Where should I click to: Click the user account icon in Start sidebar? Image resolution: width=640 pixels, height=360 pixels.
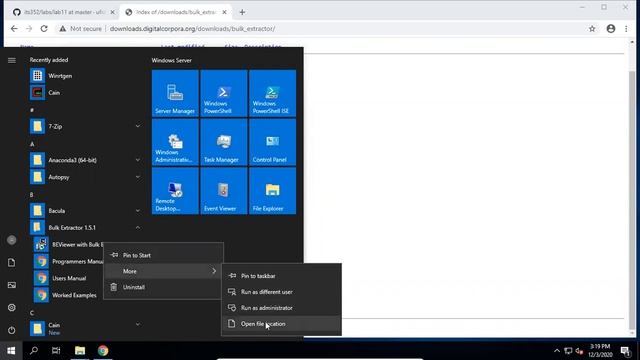pos(11,240)
